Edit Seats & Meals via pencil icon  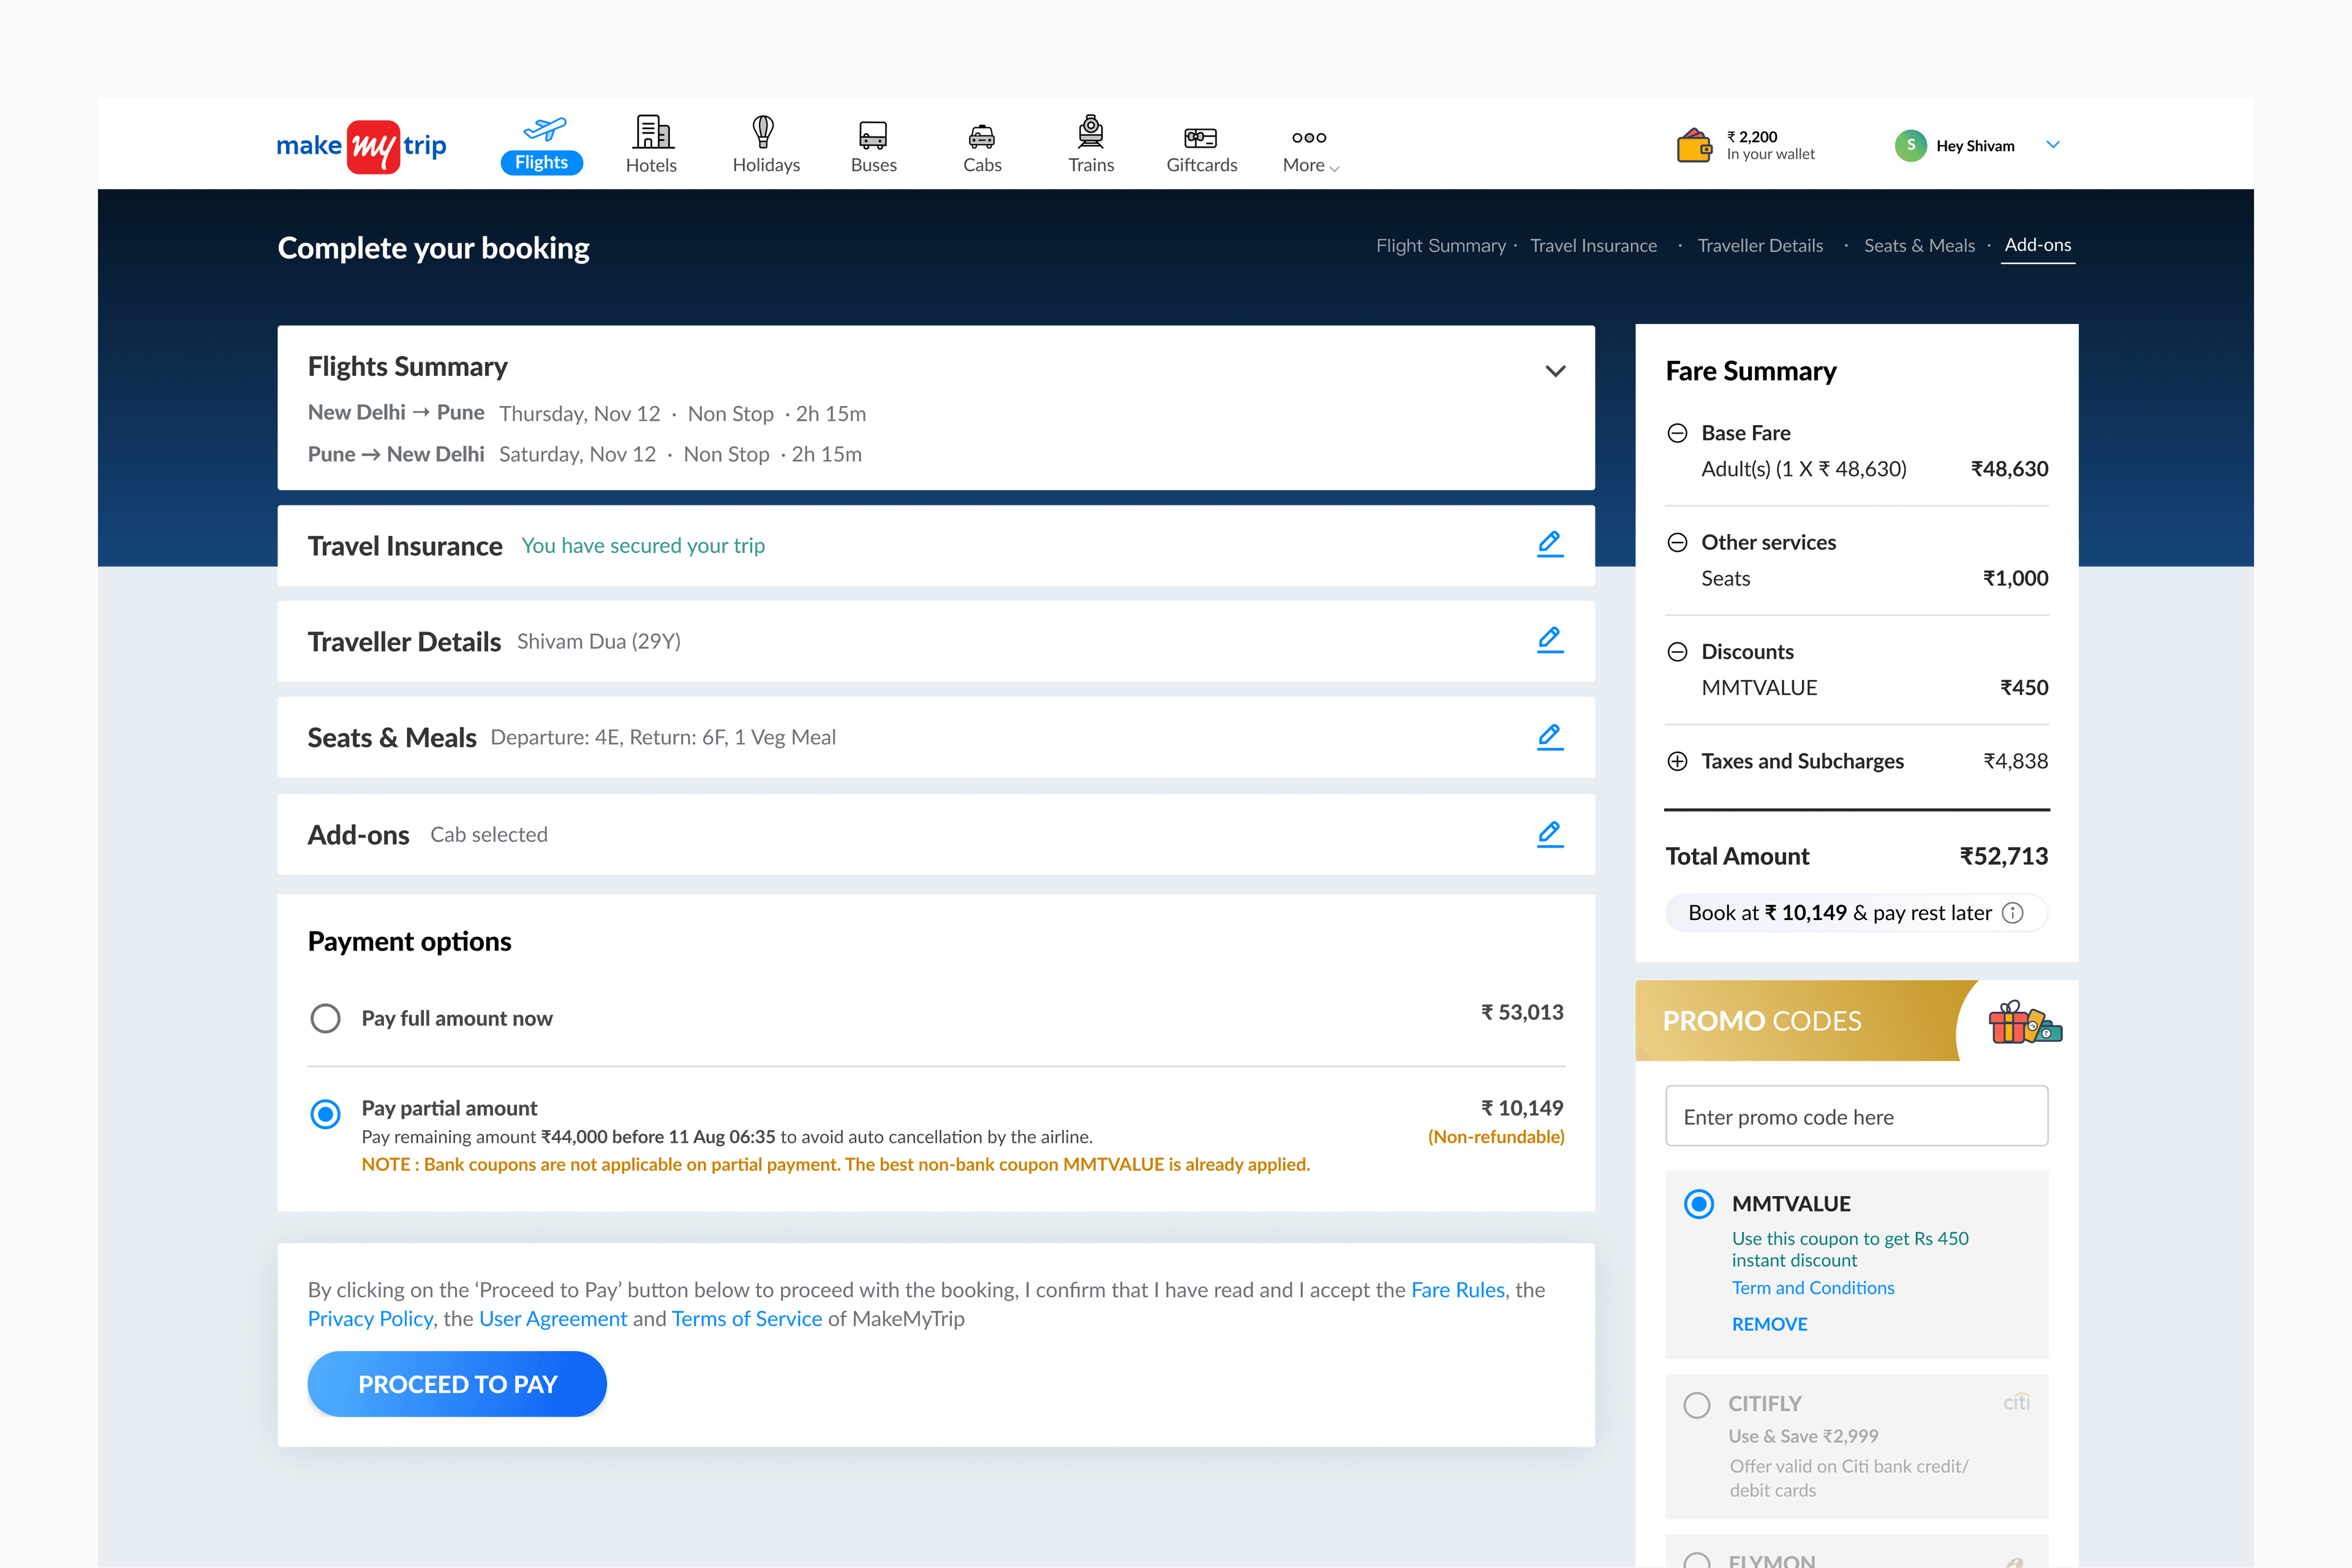(x=1549, y=737)
